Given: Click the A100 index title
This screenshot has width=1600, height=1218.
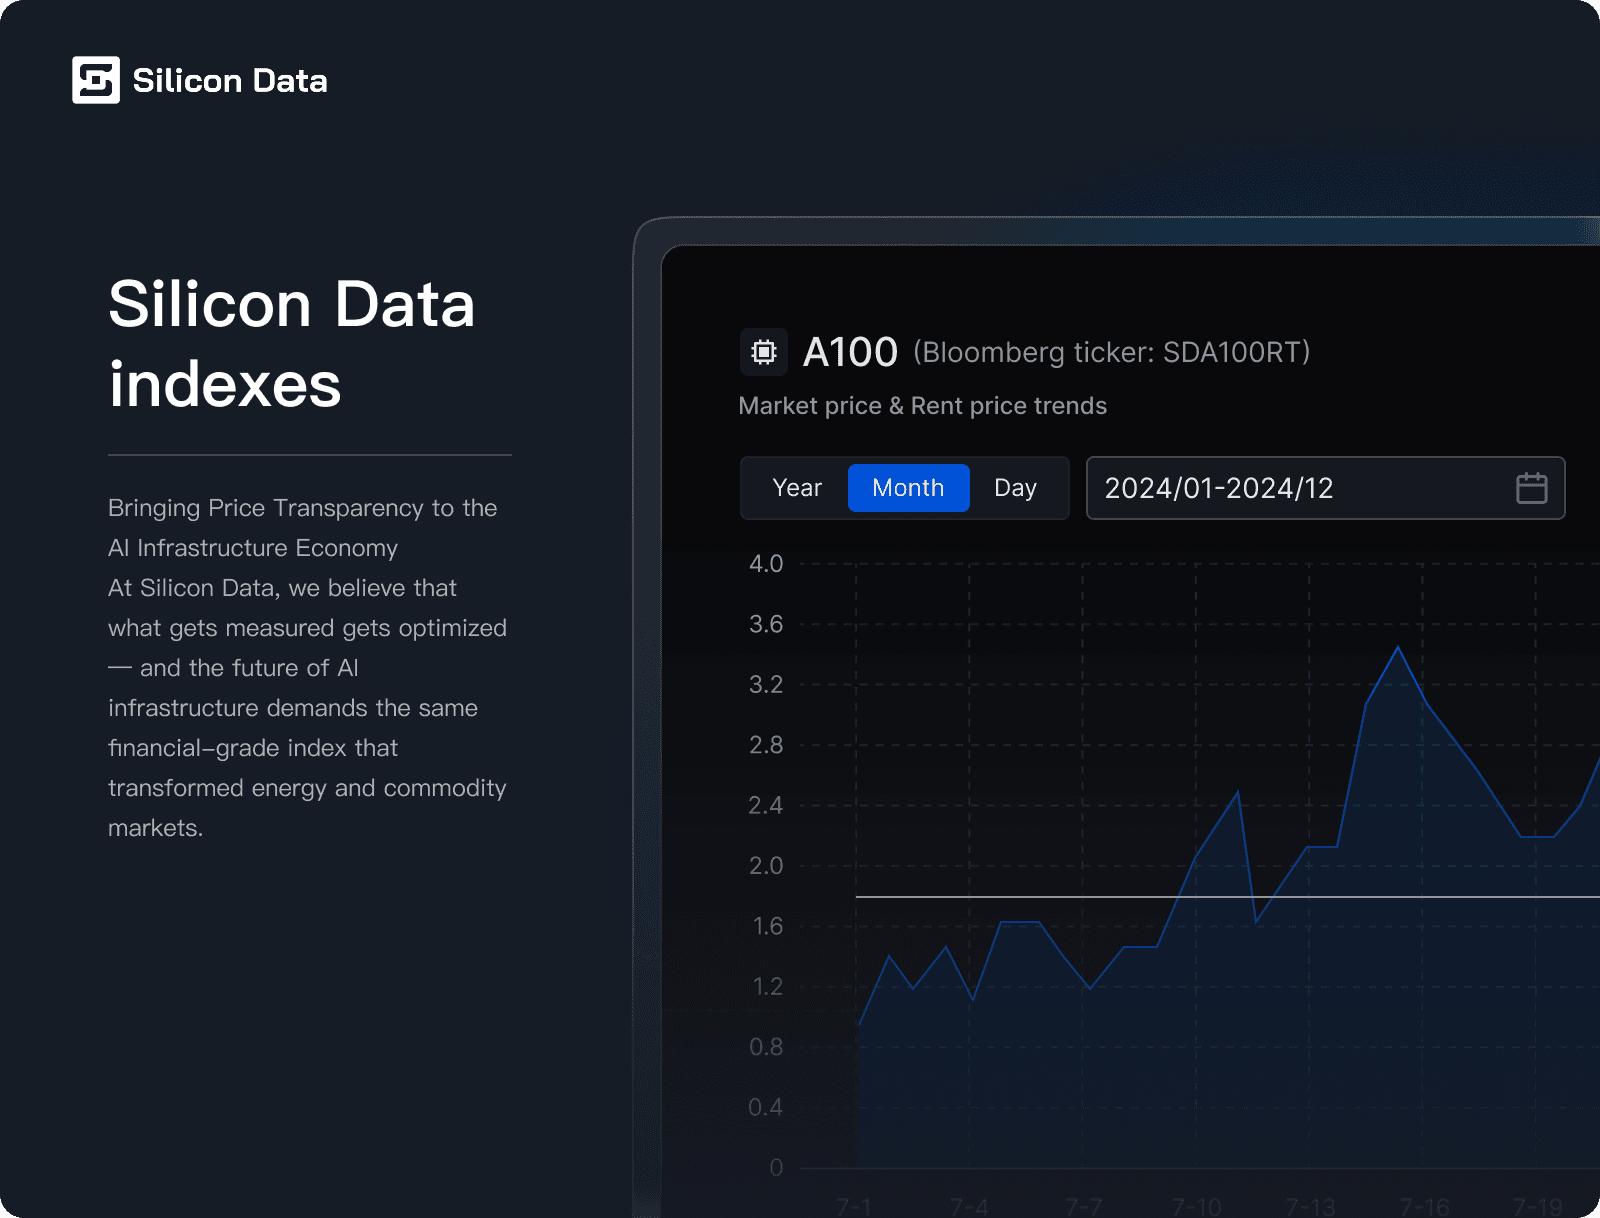Looking at the screenshot, I should pos(850,352).
